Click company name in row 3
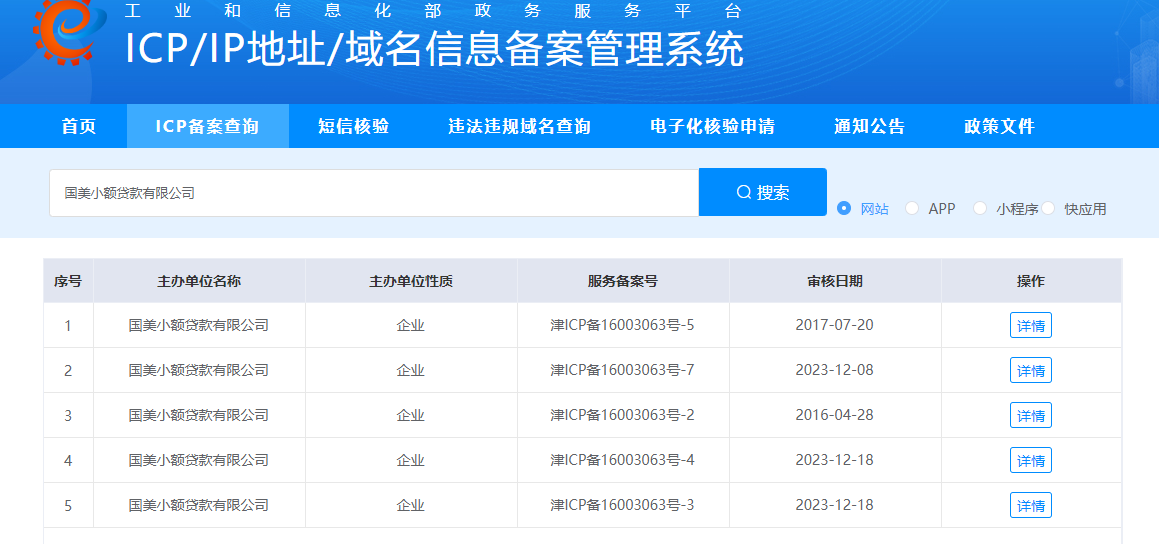The height and width of the screenshot is (544, 1159). click(x=199, y=415)
